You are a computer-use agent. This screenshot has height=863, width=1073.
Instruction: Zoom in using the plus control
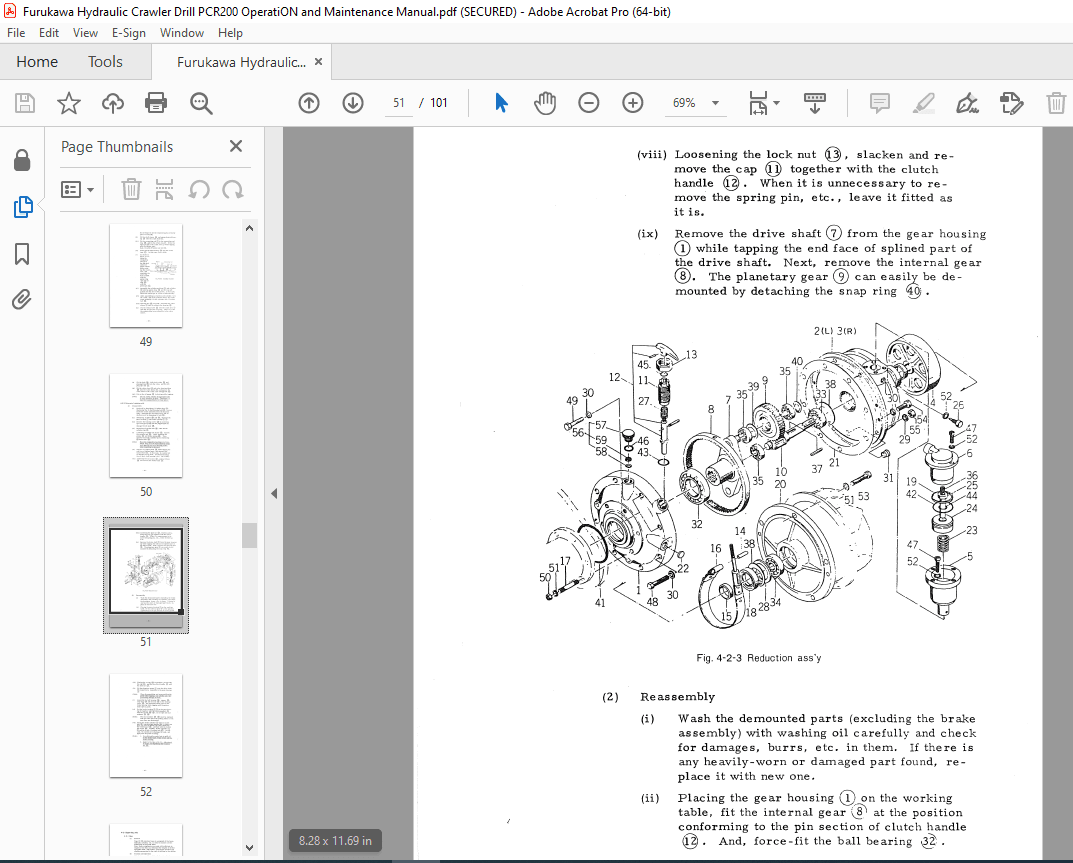[x=632, y=102]
